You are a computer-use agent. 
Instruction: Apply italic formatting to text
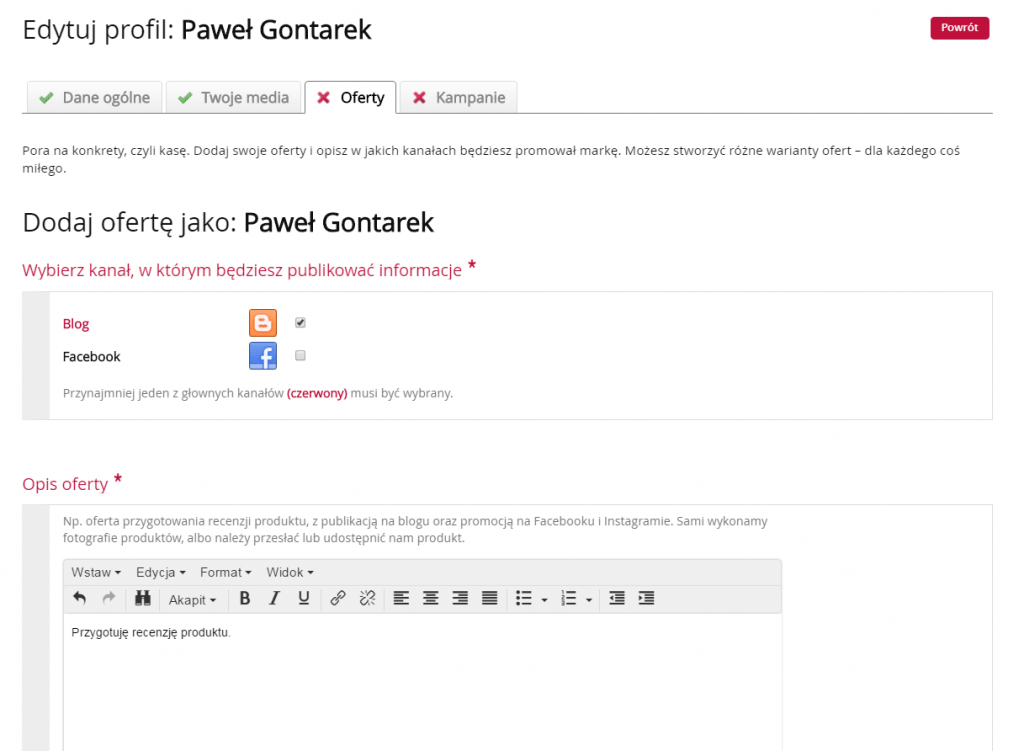coord(274,598)
